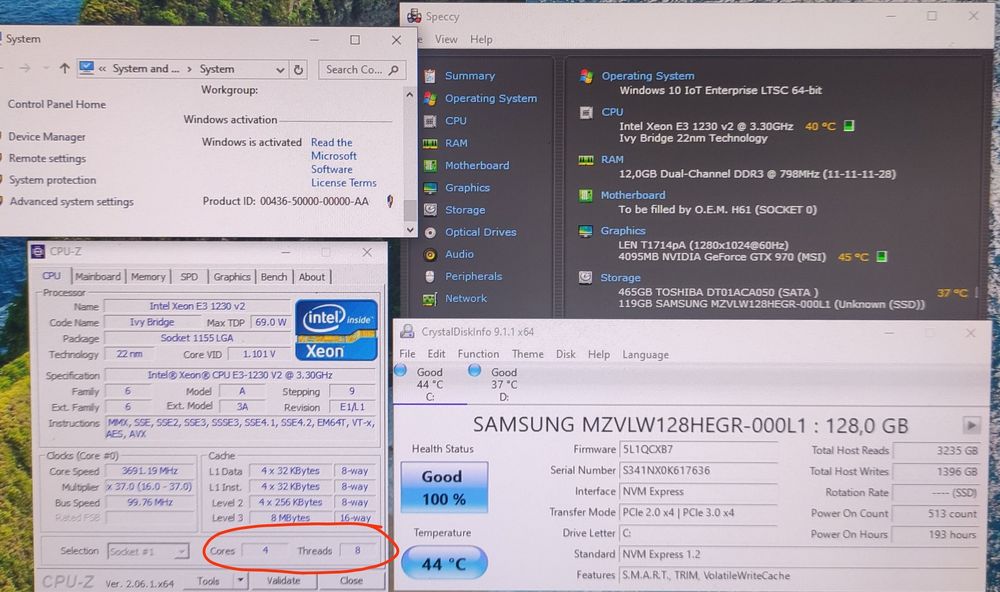Open Tools dropdown arrow in CPU-Z
This screenshot has width=1000, height=592.
click(240, 581)
